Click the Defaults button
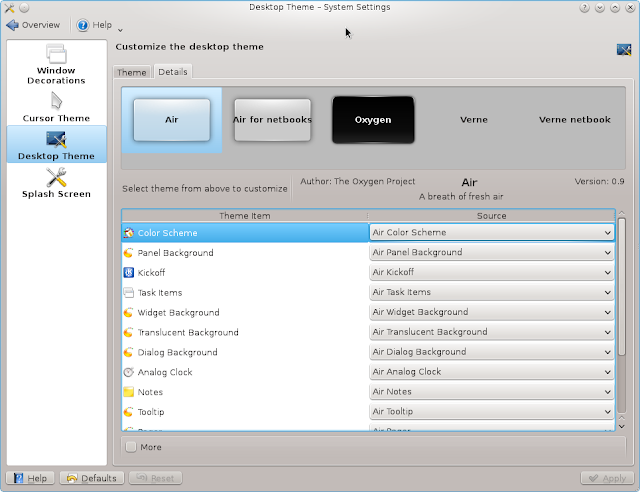 coord(92,478)
